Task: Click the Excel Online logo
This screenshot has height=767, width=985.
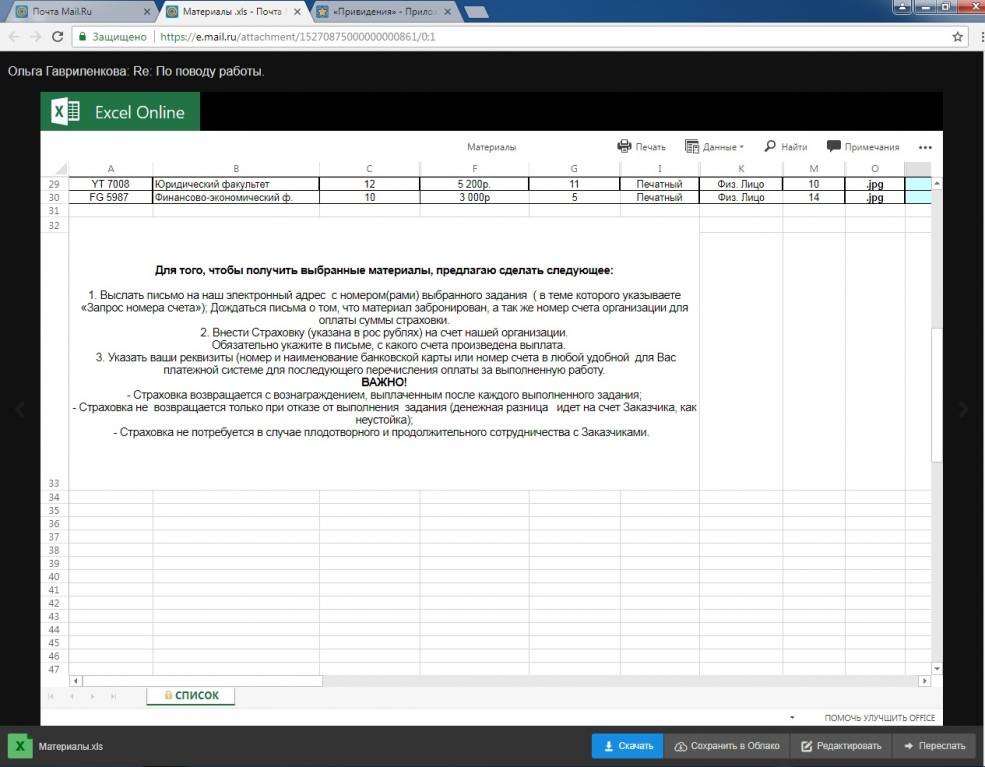Action: click(x=119, y=112)
